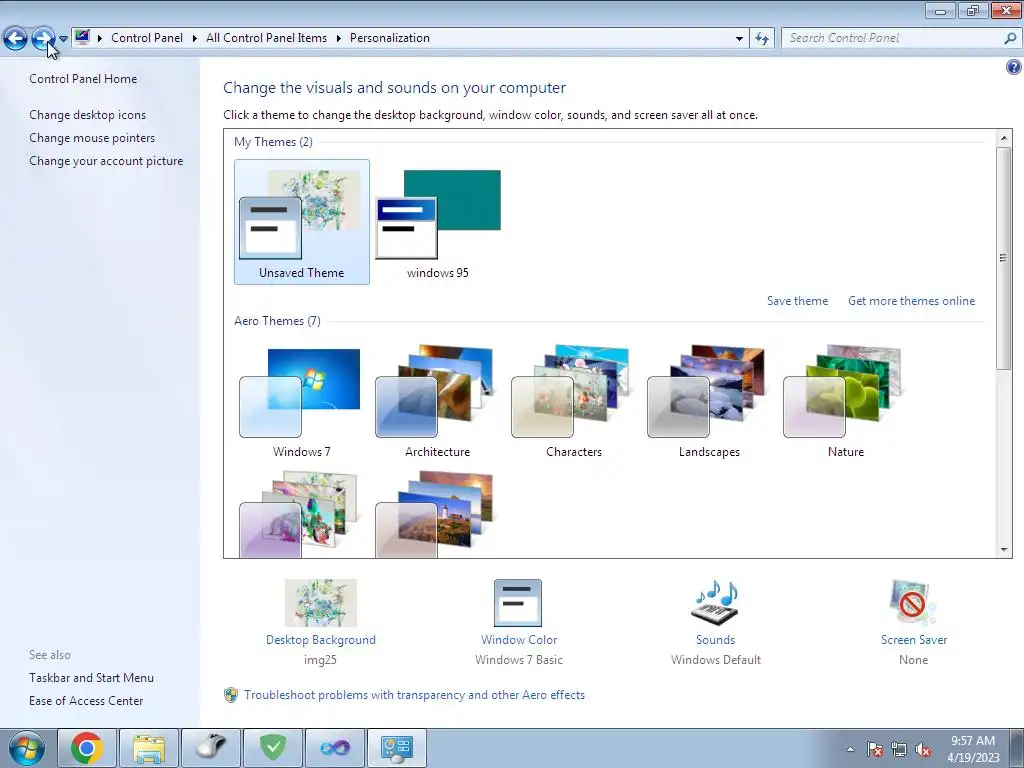Open Change desktop icons link
Screen dimensions: 1024x768
[x=88, y=115]
